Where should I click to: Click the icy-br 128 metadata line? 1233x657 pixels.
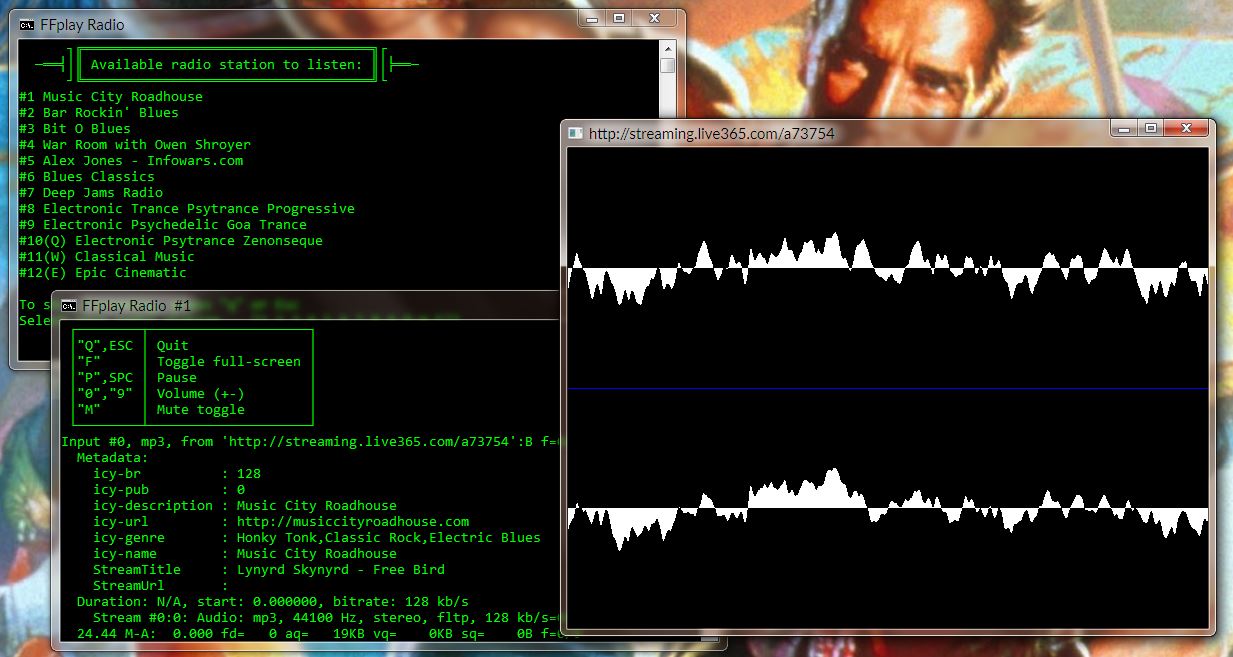point(177,474)
